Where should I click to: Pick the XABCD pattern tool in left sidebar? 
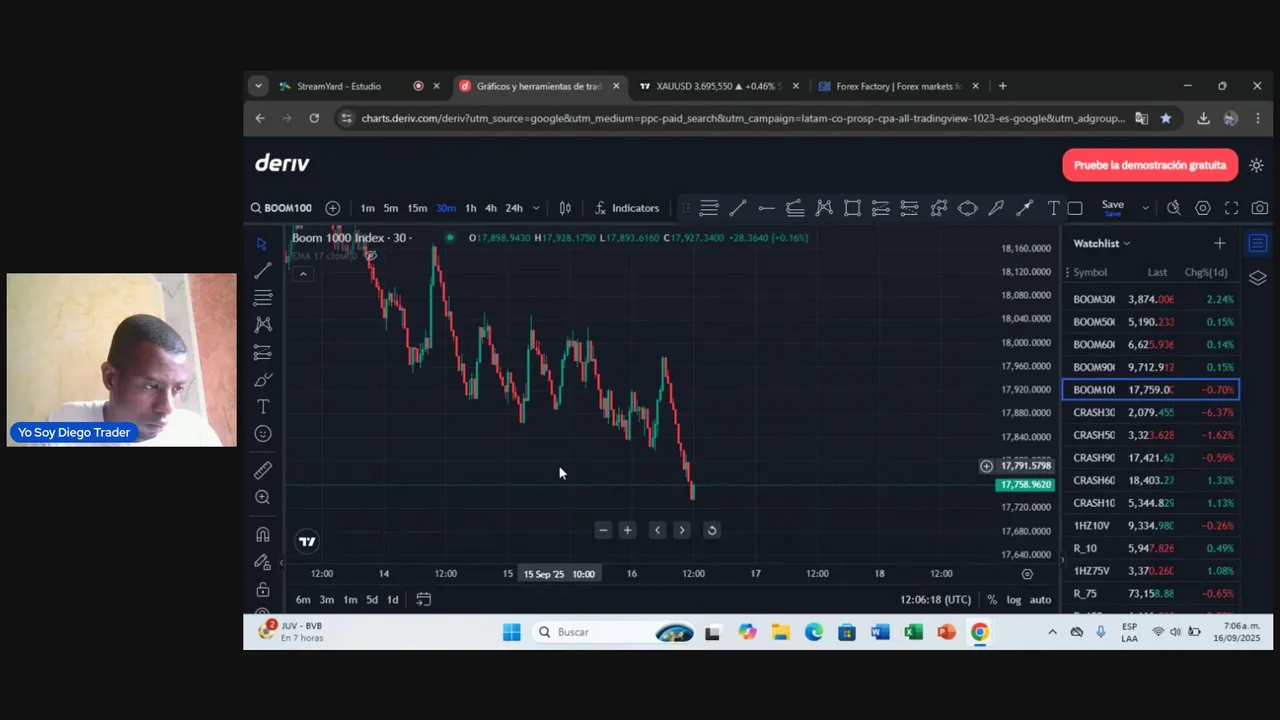(x=262, y=324)
